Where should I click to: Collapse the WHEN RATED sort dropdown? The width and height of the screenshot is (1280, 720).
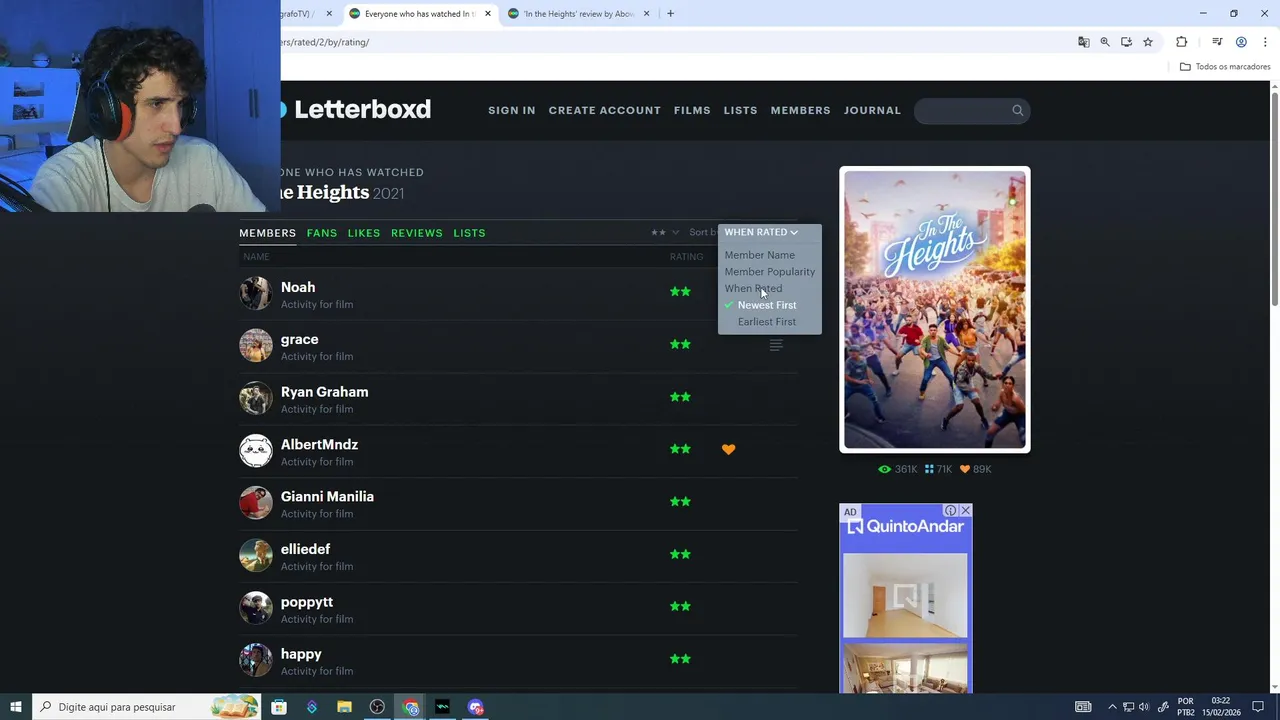pos(761,232)
